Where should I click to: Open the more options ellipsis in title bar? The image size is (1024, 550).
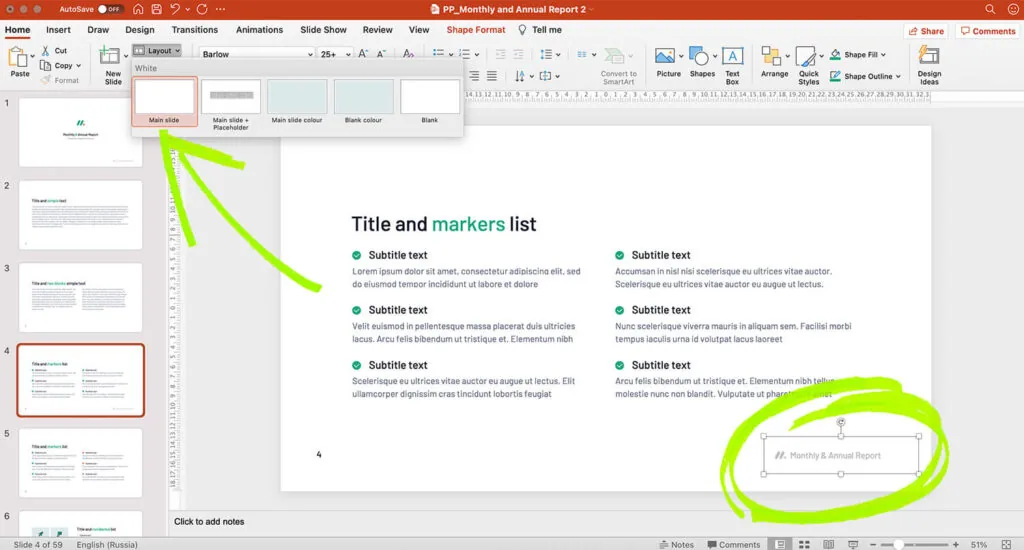[221, 9]
